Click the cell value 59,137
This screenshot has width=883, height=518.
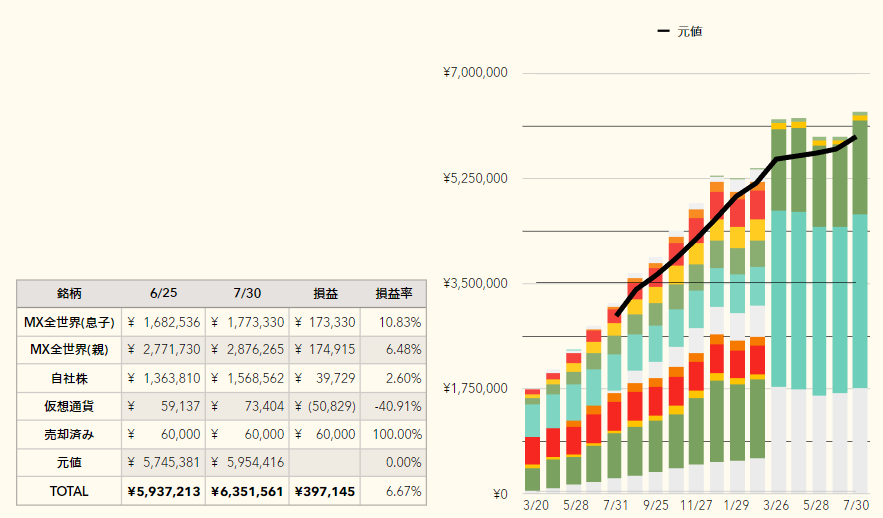(x=163, y=407)
